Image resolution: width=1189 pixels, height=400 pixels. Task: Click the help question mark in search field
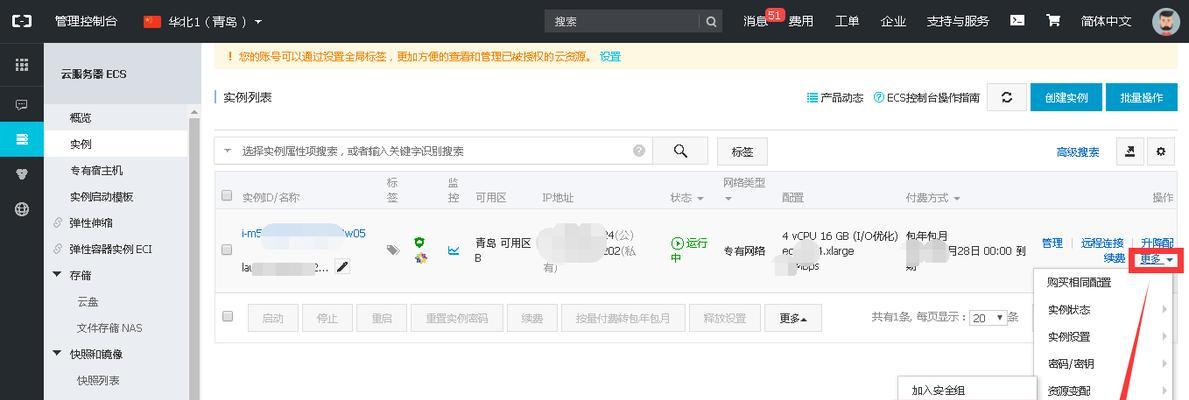[x=639, y=151]
